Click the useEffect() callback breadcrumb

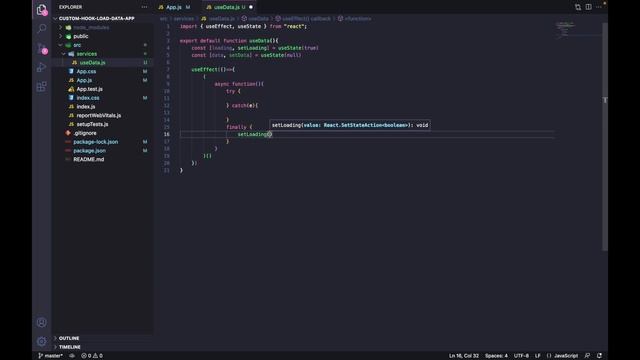point(303,19)
